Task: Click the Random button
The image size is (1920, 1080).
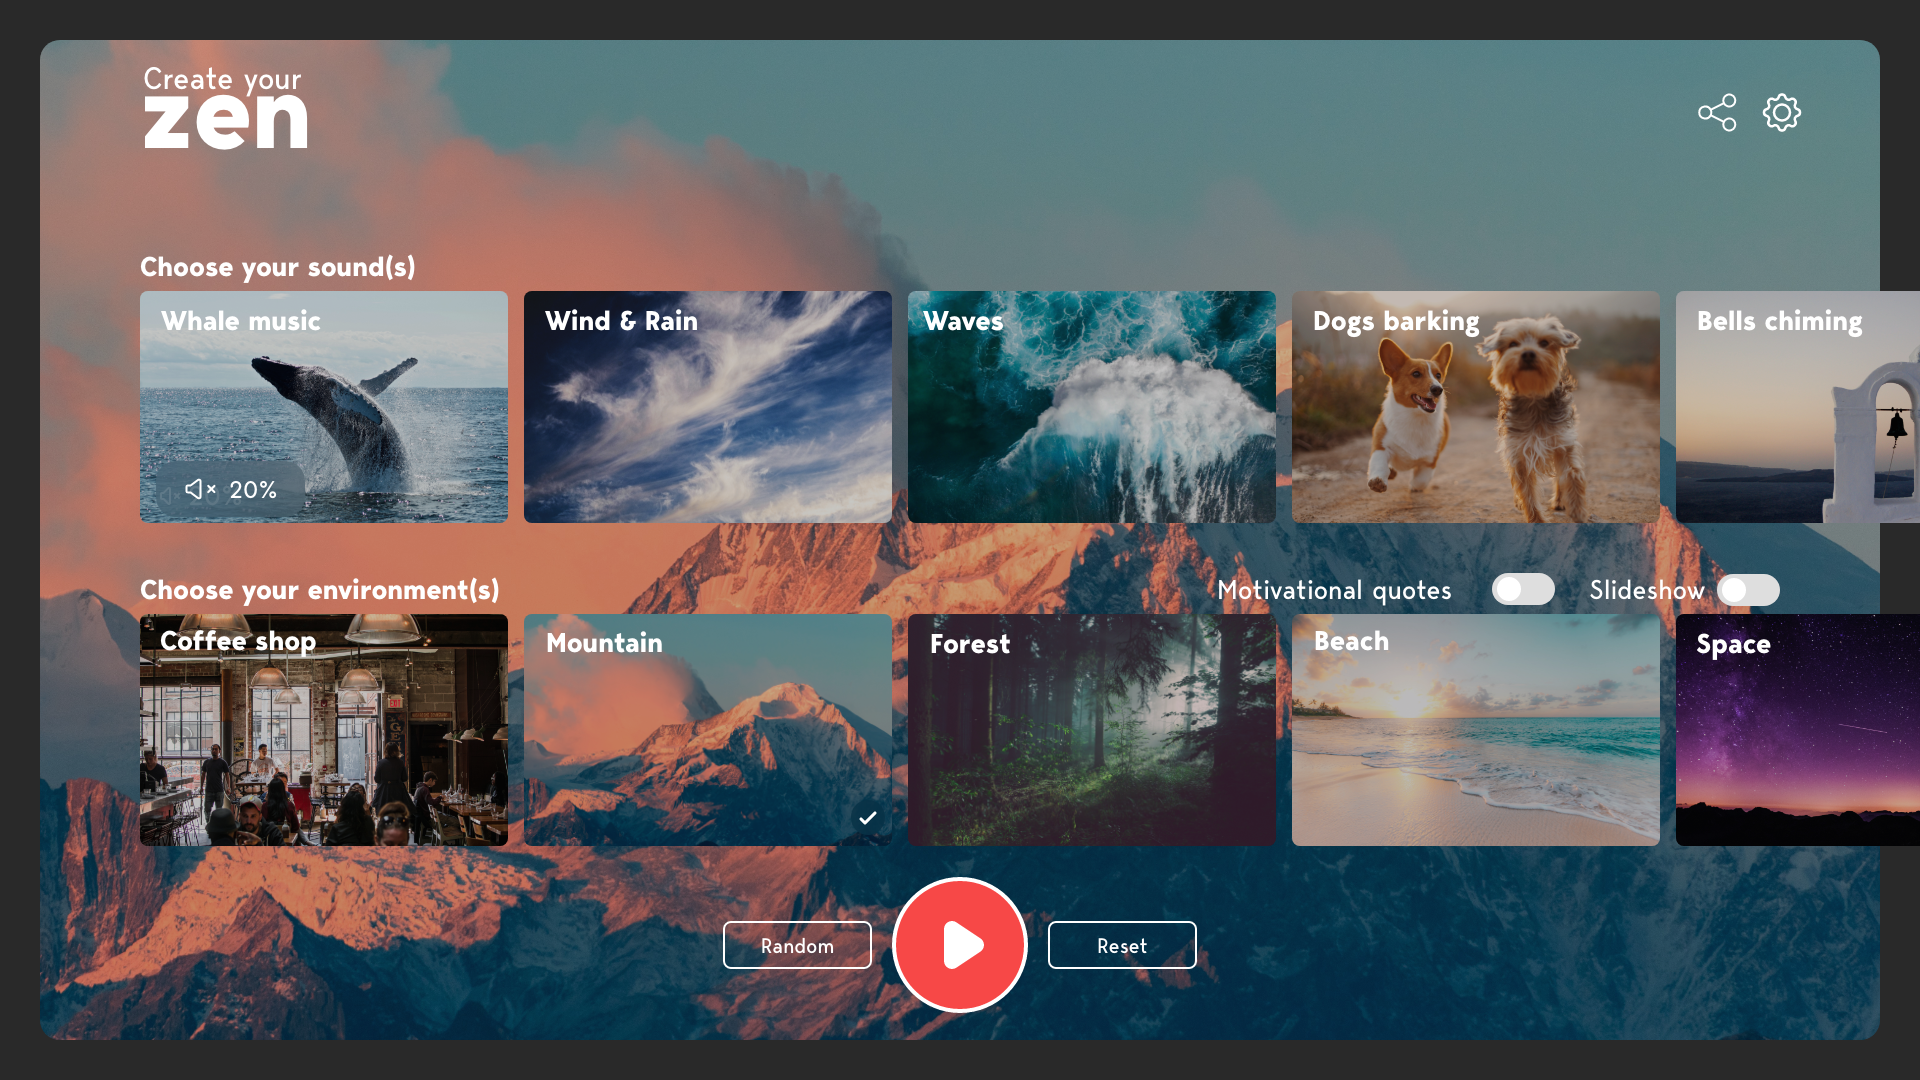Action: pos(797,945)
